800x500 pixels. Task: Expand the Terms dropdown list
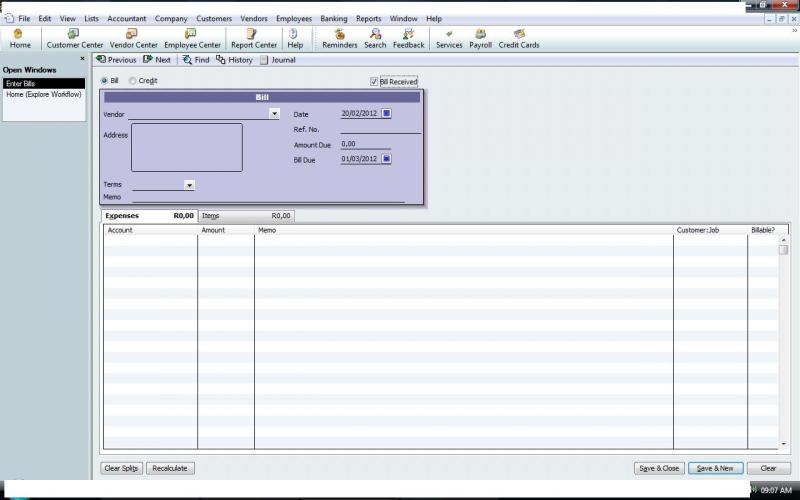tap(189, 185)
